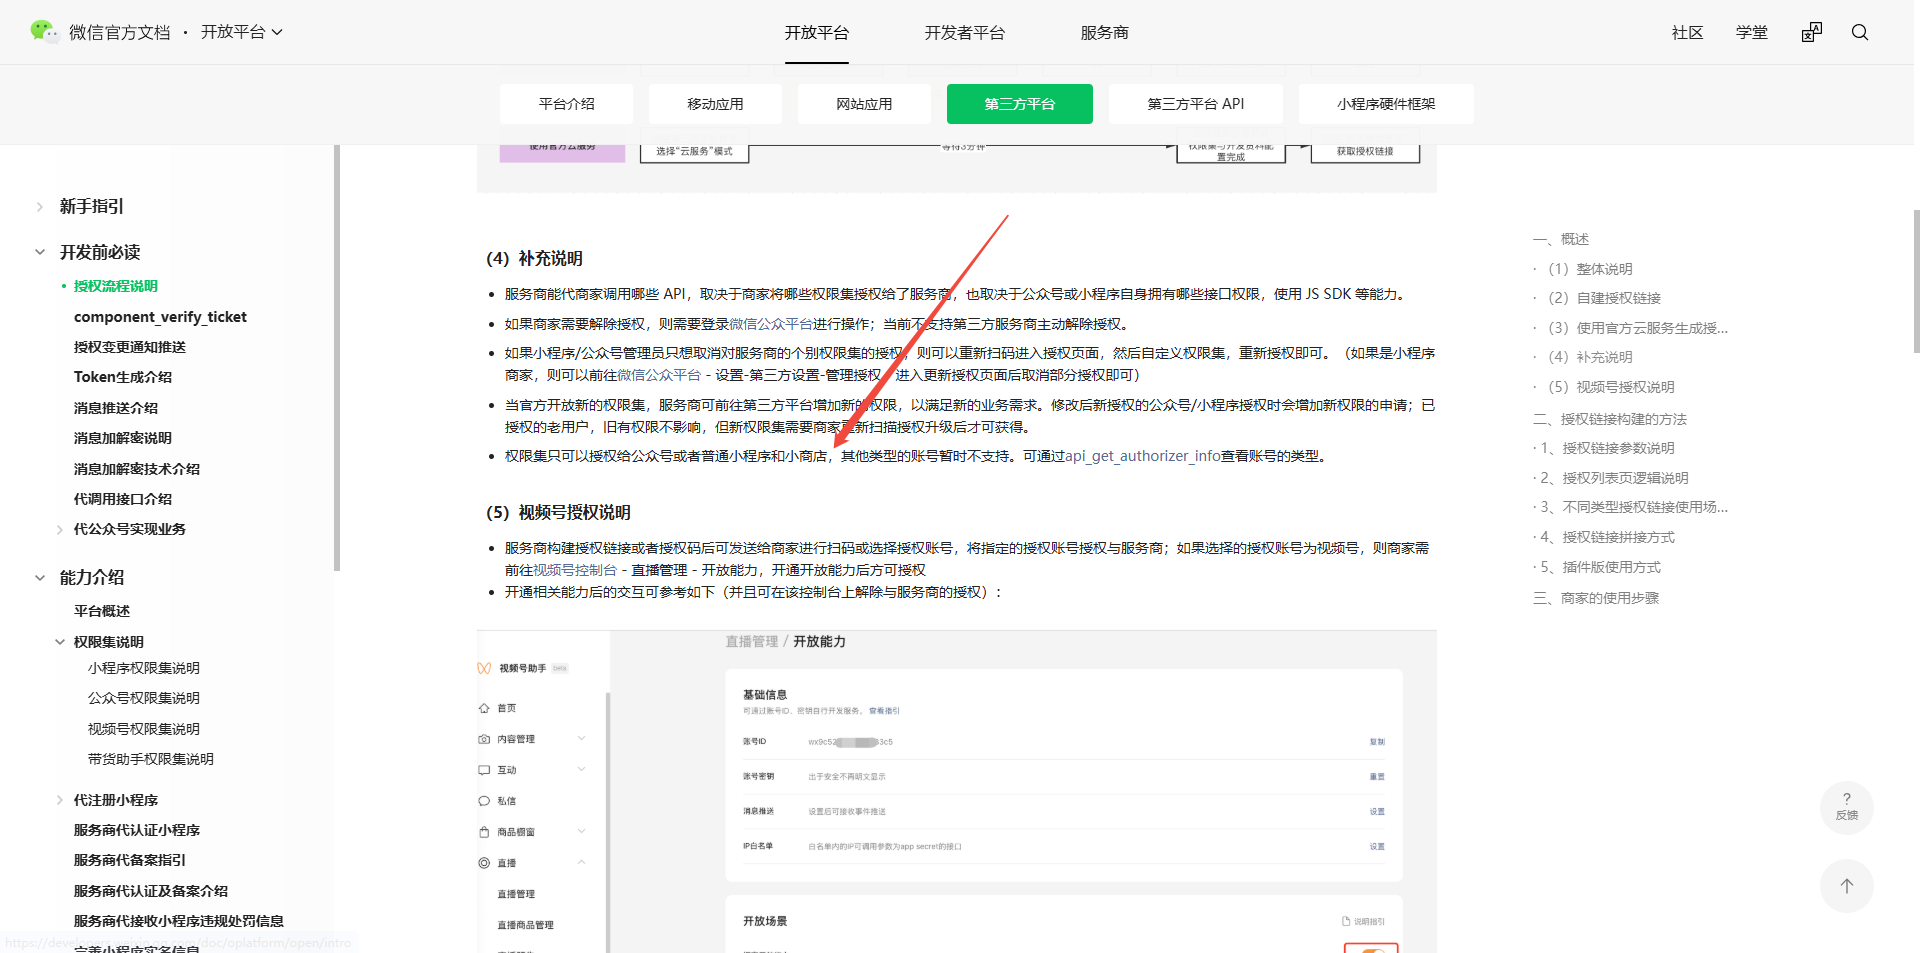Switch to the 服务商 top tab
The image size is (1920, 953).
pyautogui.click(x=1104, y=32)
